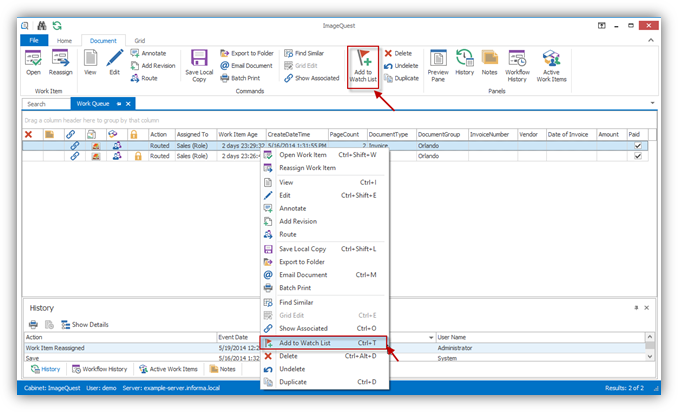Close the Work Queue tab
This screenshot has height=412, width=678.
coord(128,104)
